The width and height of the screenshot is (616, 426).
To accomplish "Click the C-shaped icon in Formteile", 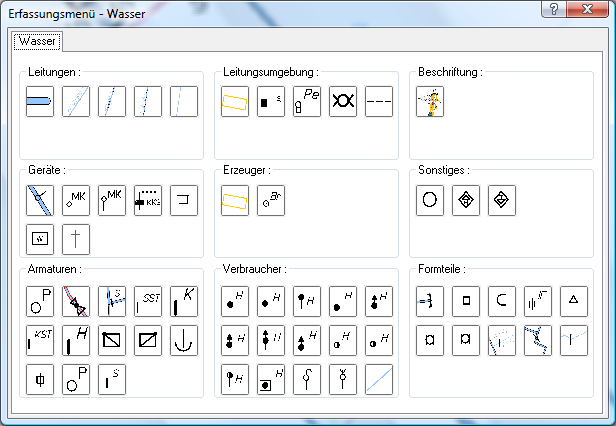I will tap(502, 301).
